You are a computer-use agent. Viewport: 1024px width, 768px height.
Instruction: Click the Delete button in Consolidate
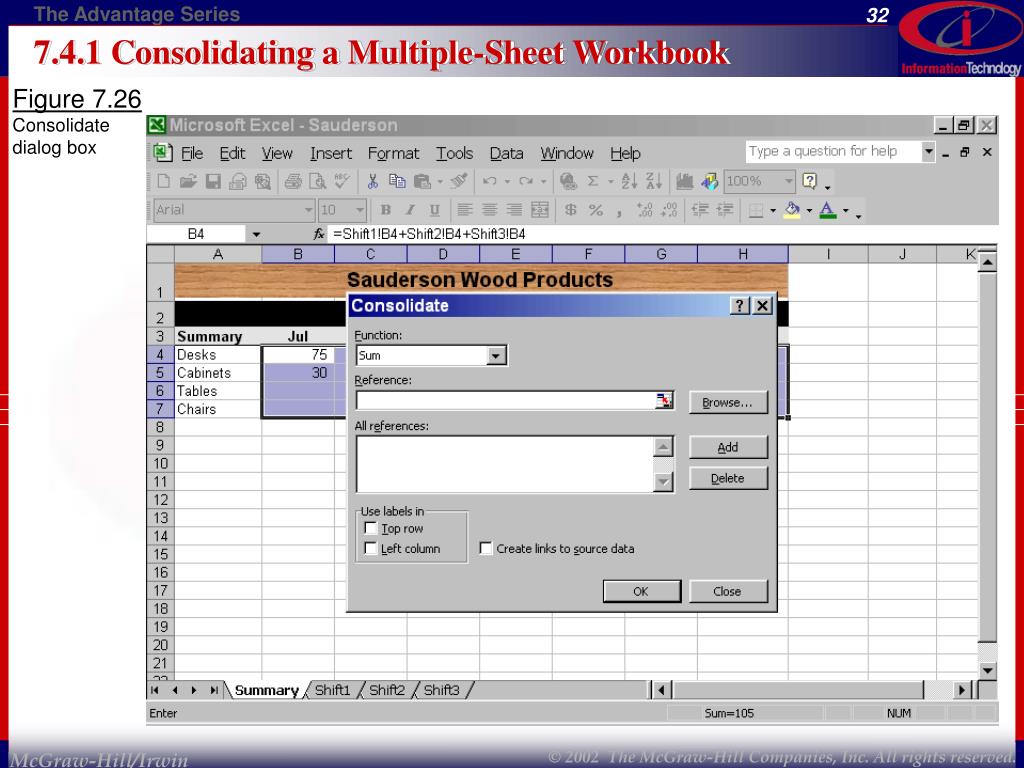tap(728, 479)
